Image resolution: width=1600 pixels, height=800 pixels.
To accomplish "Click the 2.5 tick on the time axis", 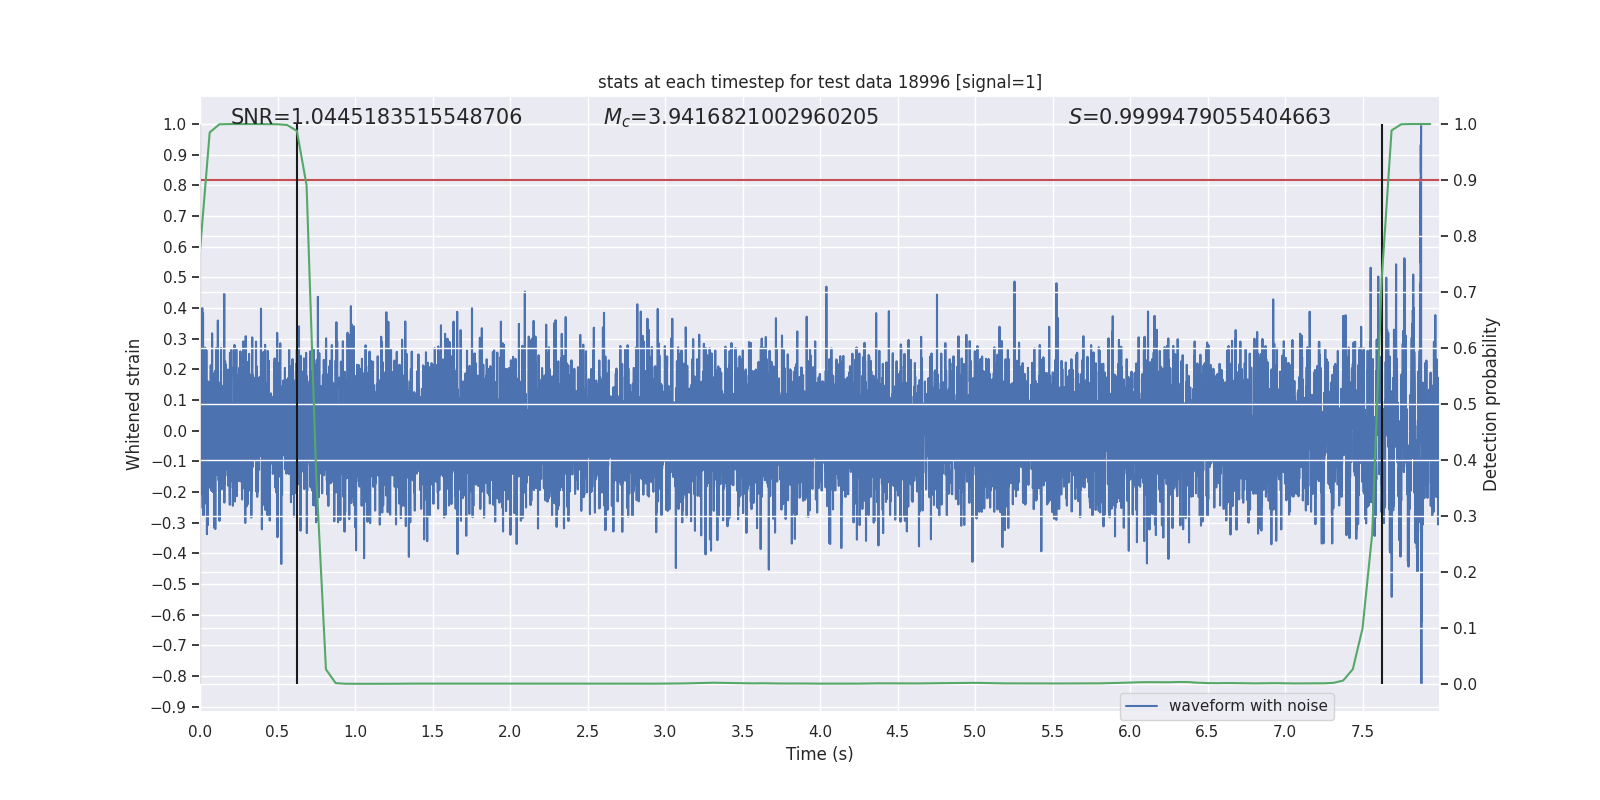I will [587, 731].
